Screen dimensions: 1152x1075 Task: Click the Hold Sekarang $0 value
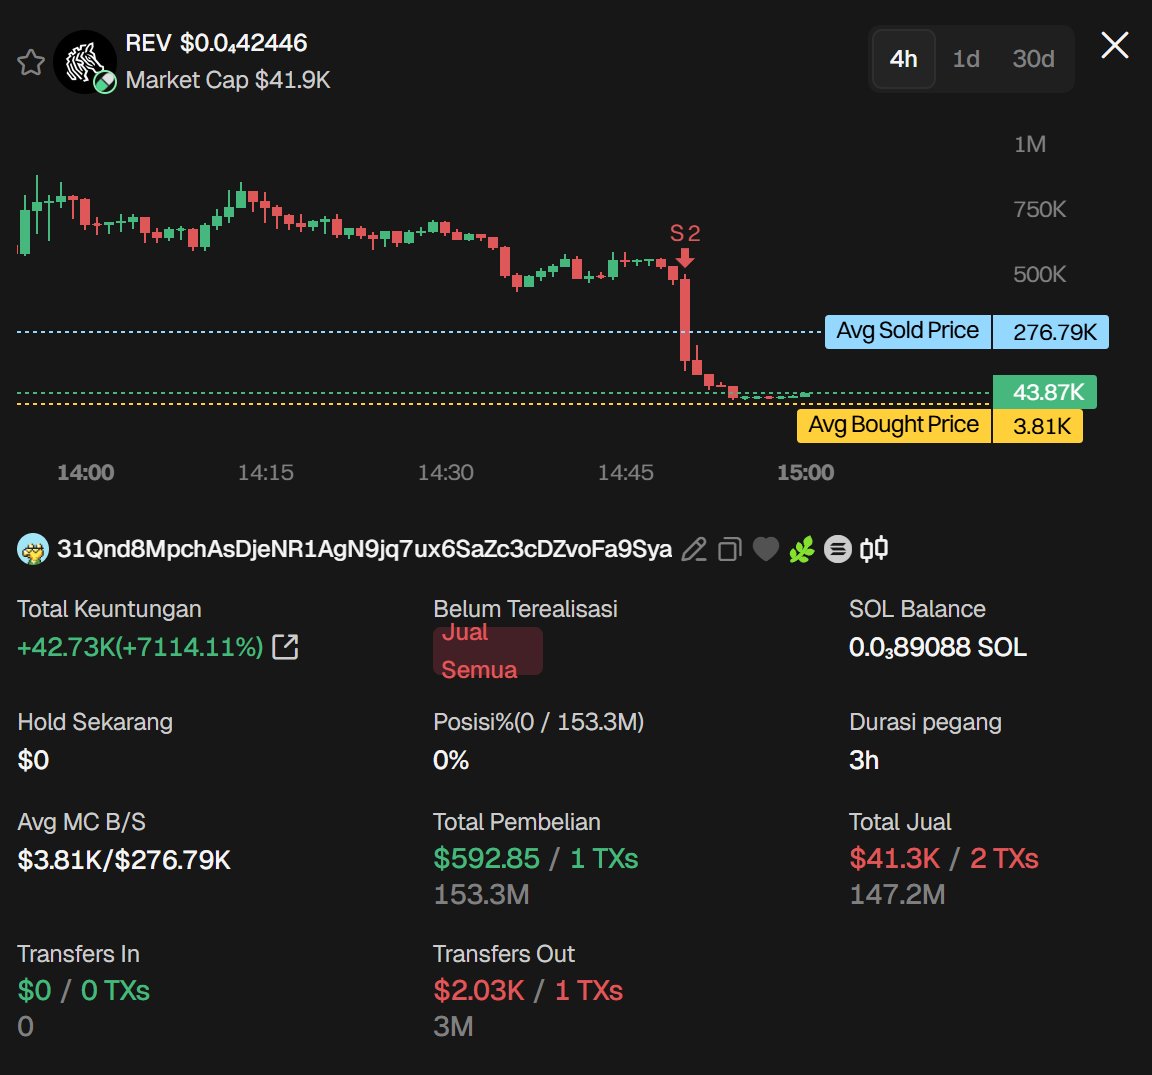[33, 760]
